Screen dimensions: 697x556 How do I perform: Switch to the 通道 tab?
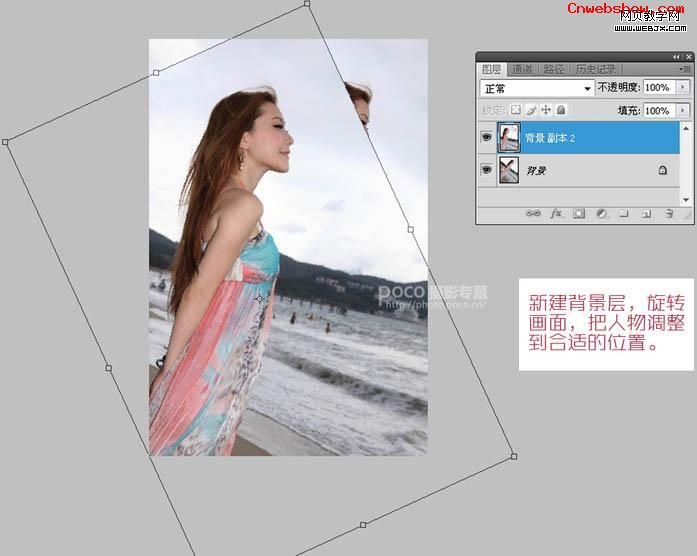tap(522, 70)
